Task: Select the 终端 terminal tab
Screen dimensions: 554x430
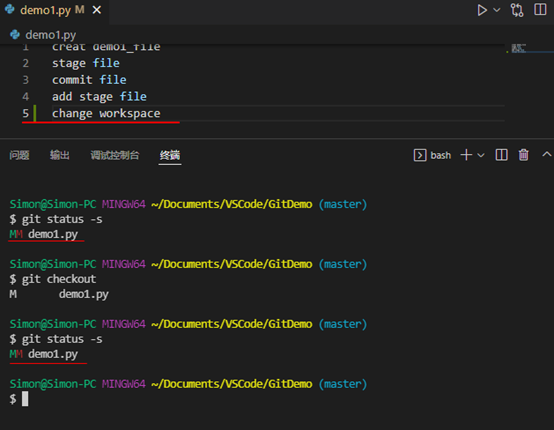Action: pyautogui.click(x=170, y=155)
